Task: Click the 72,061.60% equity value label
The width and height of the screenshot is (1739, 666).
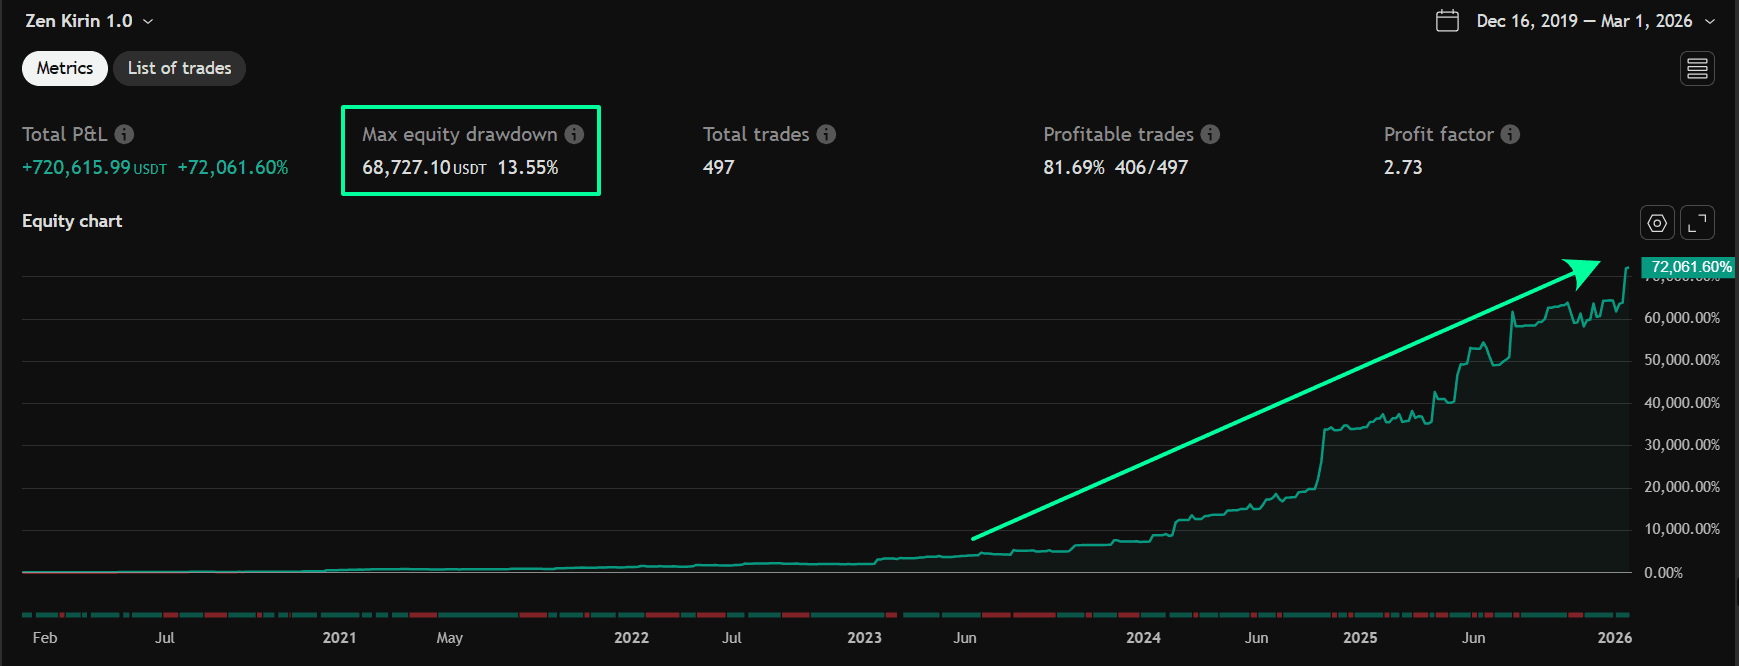Action: pos(1690,267)
